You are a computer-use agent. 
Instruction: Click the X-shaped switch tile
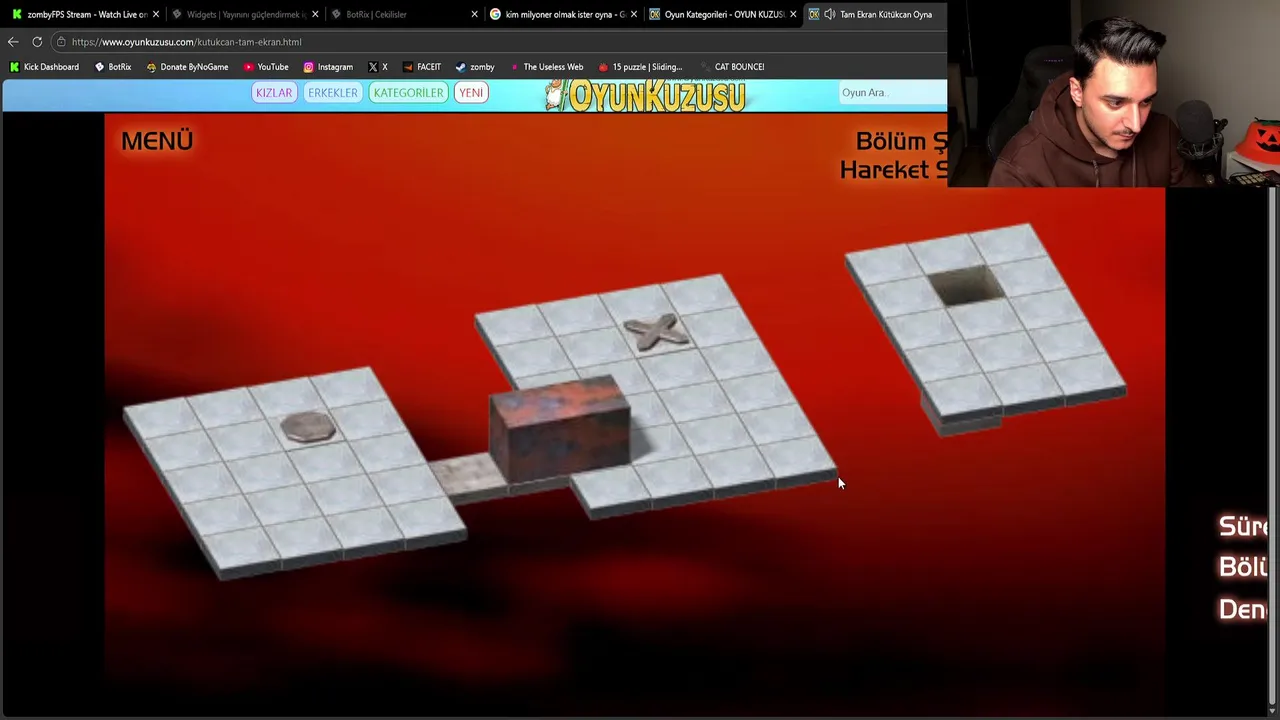coord(656,332)
